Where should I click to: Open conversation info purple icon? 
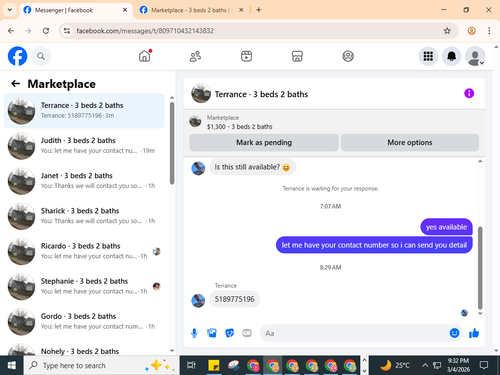469,93
